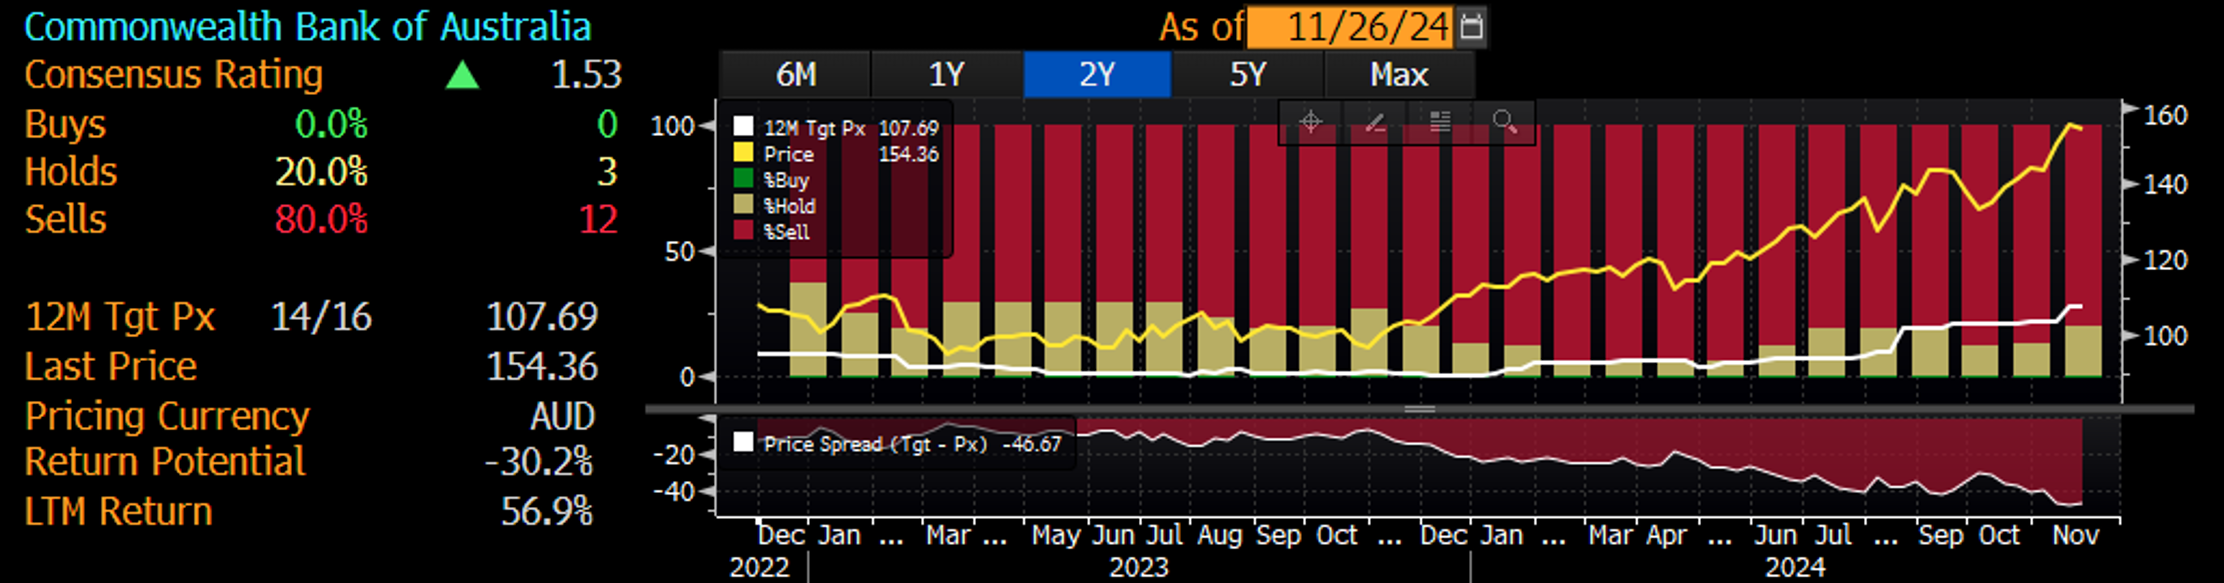Click the Pricing Currency label
The width and height of the screenshot is (2224, 583).
pyautogui.click(x=167, y=416)
